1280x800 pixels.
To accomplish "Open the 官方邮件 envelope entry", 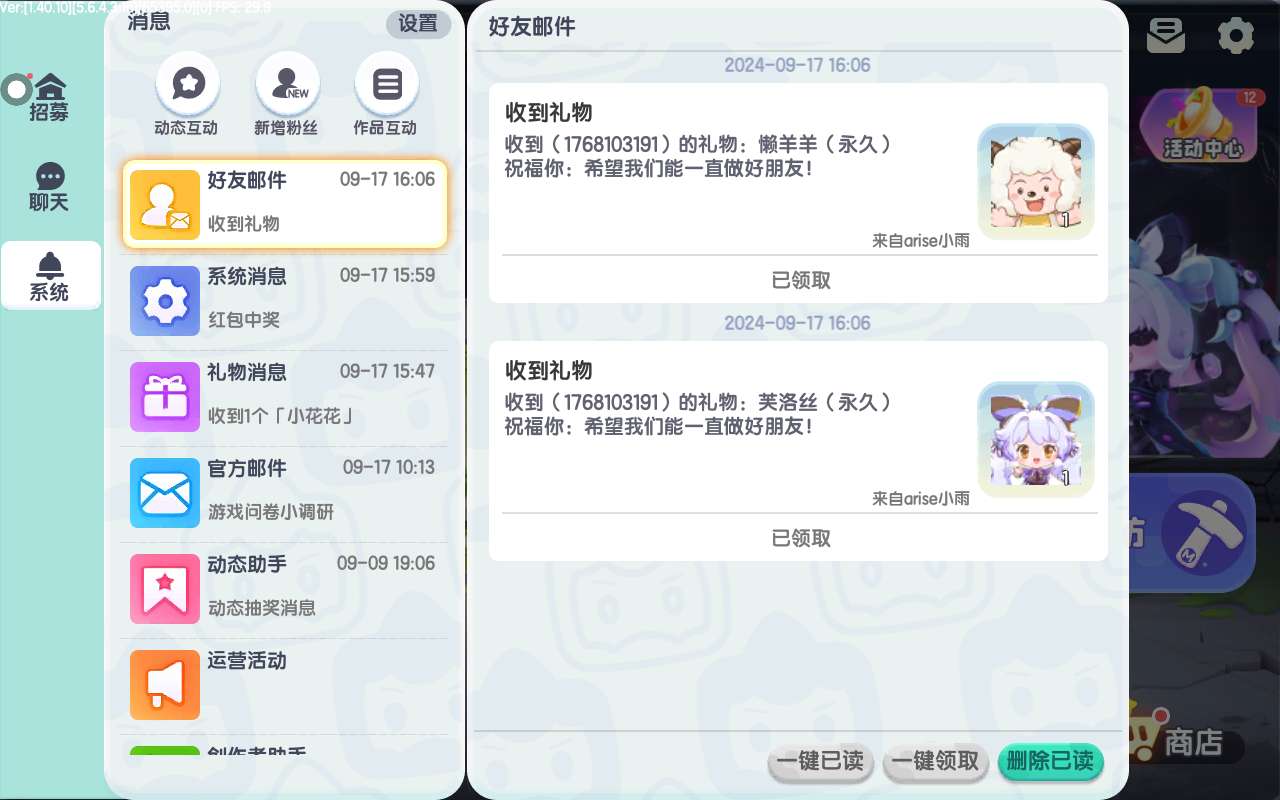I will coord(285,492).
